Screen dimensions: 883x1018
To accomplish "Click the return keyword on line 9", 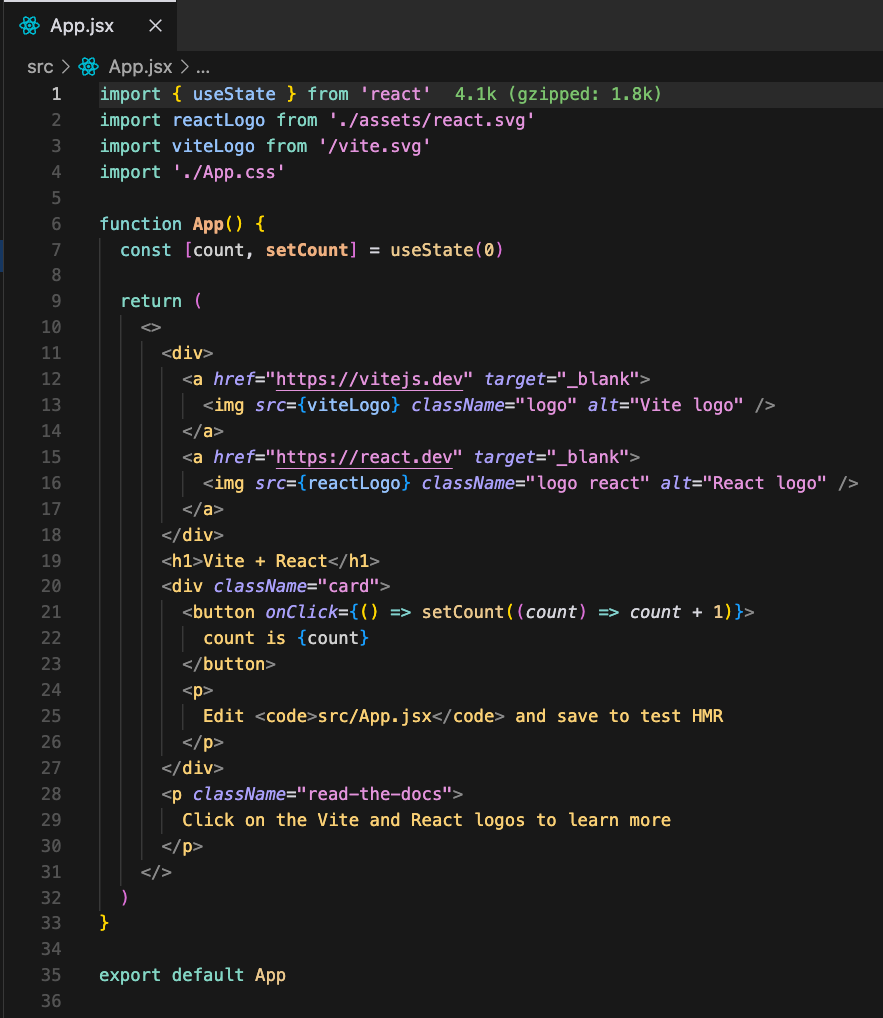I will pyautogui.click(x=151, y=301).
